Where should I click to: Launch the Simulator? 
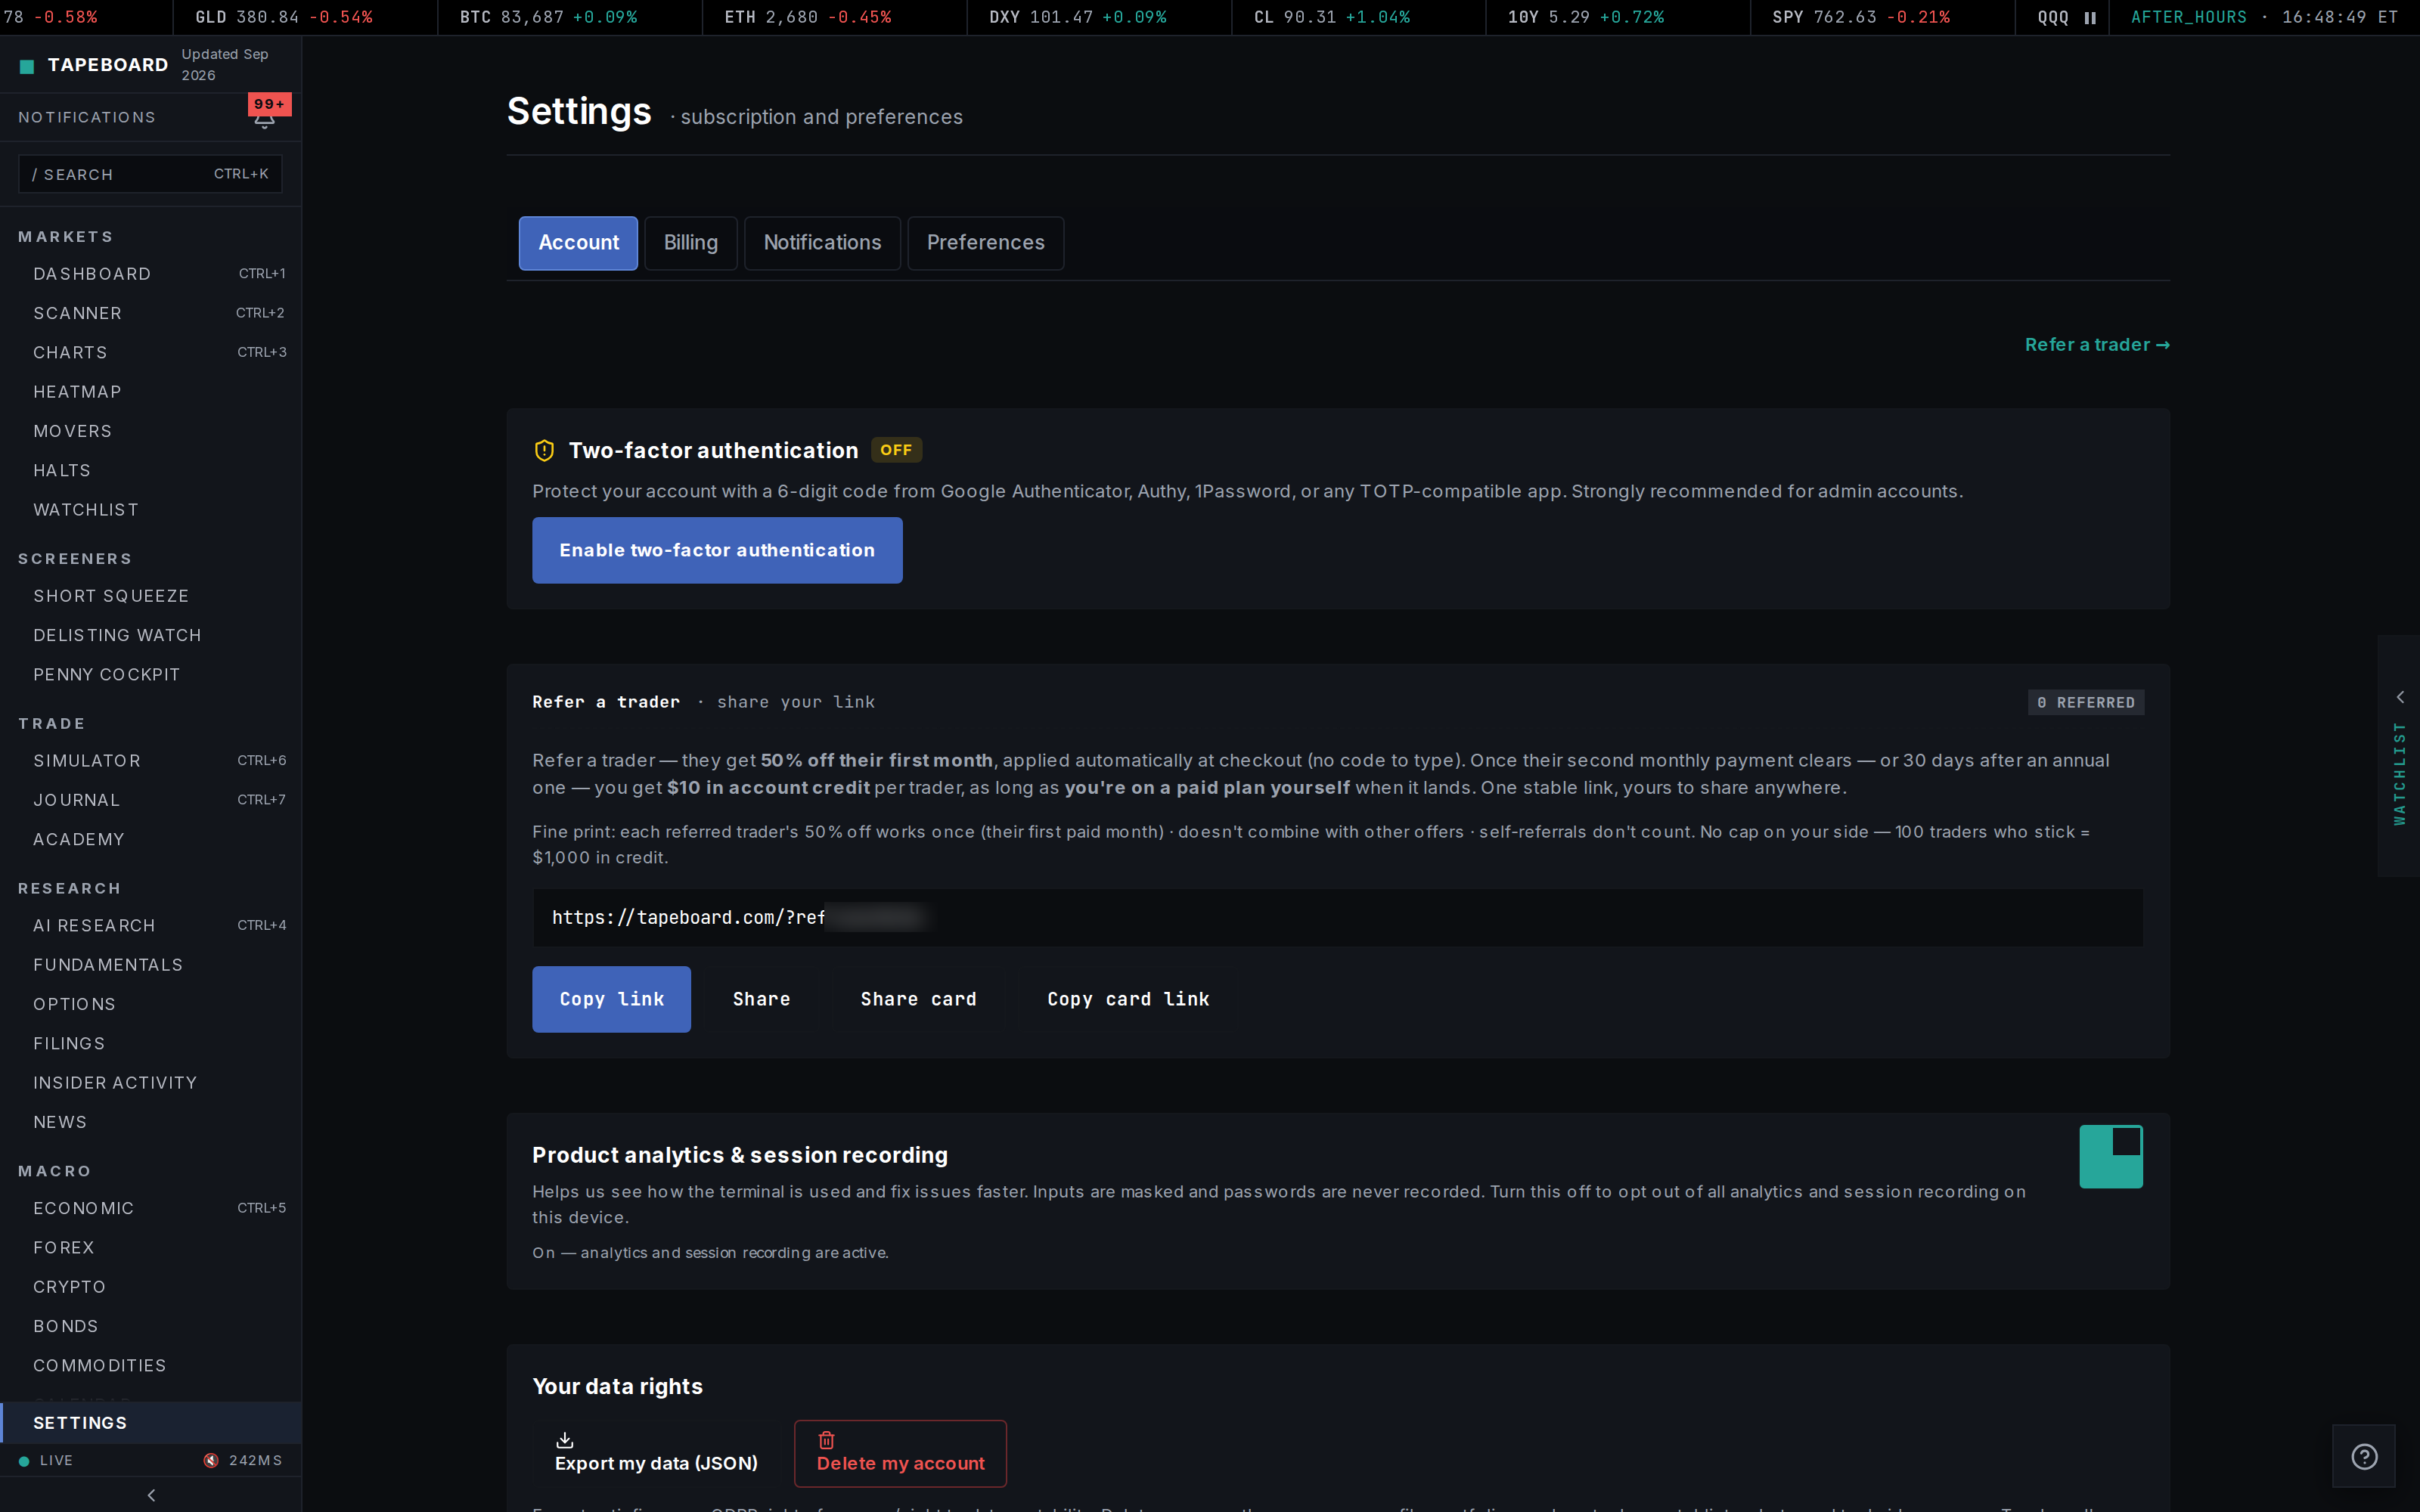click(x=151, y=761)
